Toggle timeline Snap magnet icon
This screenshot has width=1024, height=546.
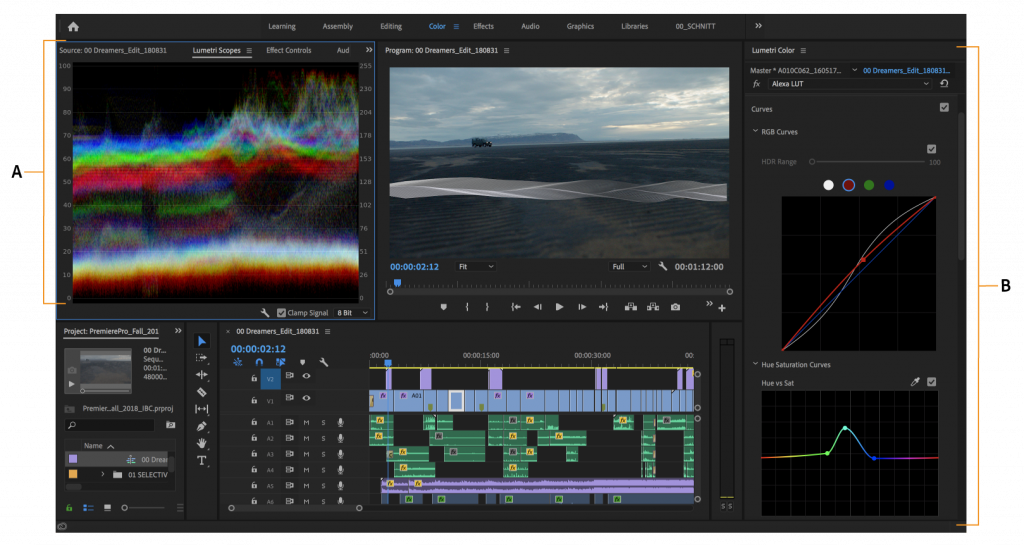[x=259, y=362]
